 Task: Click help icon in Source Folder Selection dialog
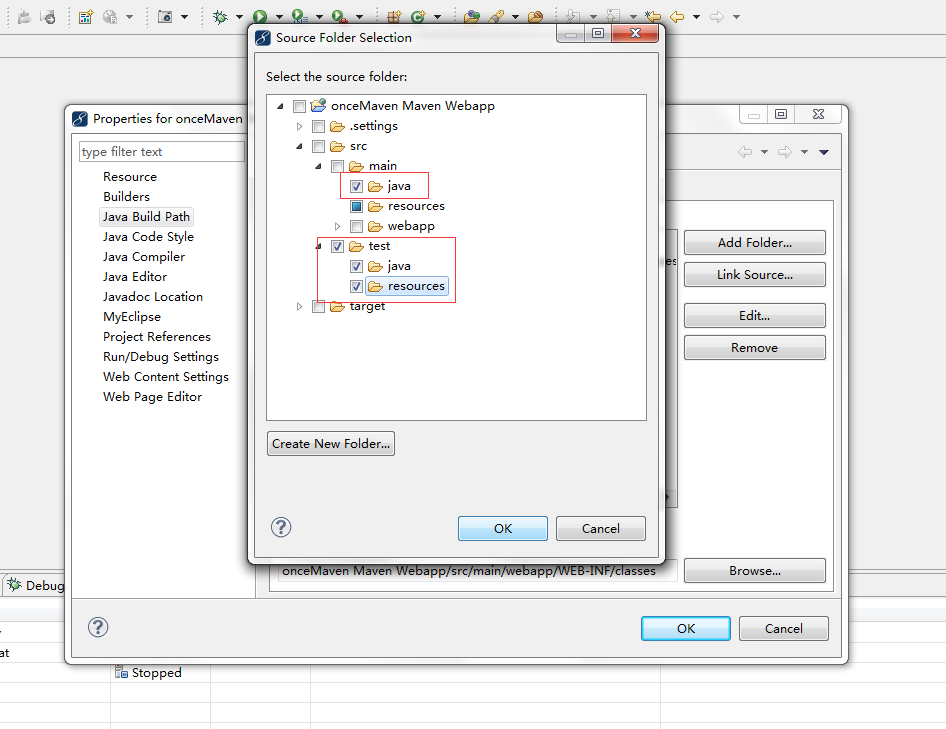pos(281,527)
